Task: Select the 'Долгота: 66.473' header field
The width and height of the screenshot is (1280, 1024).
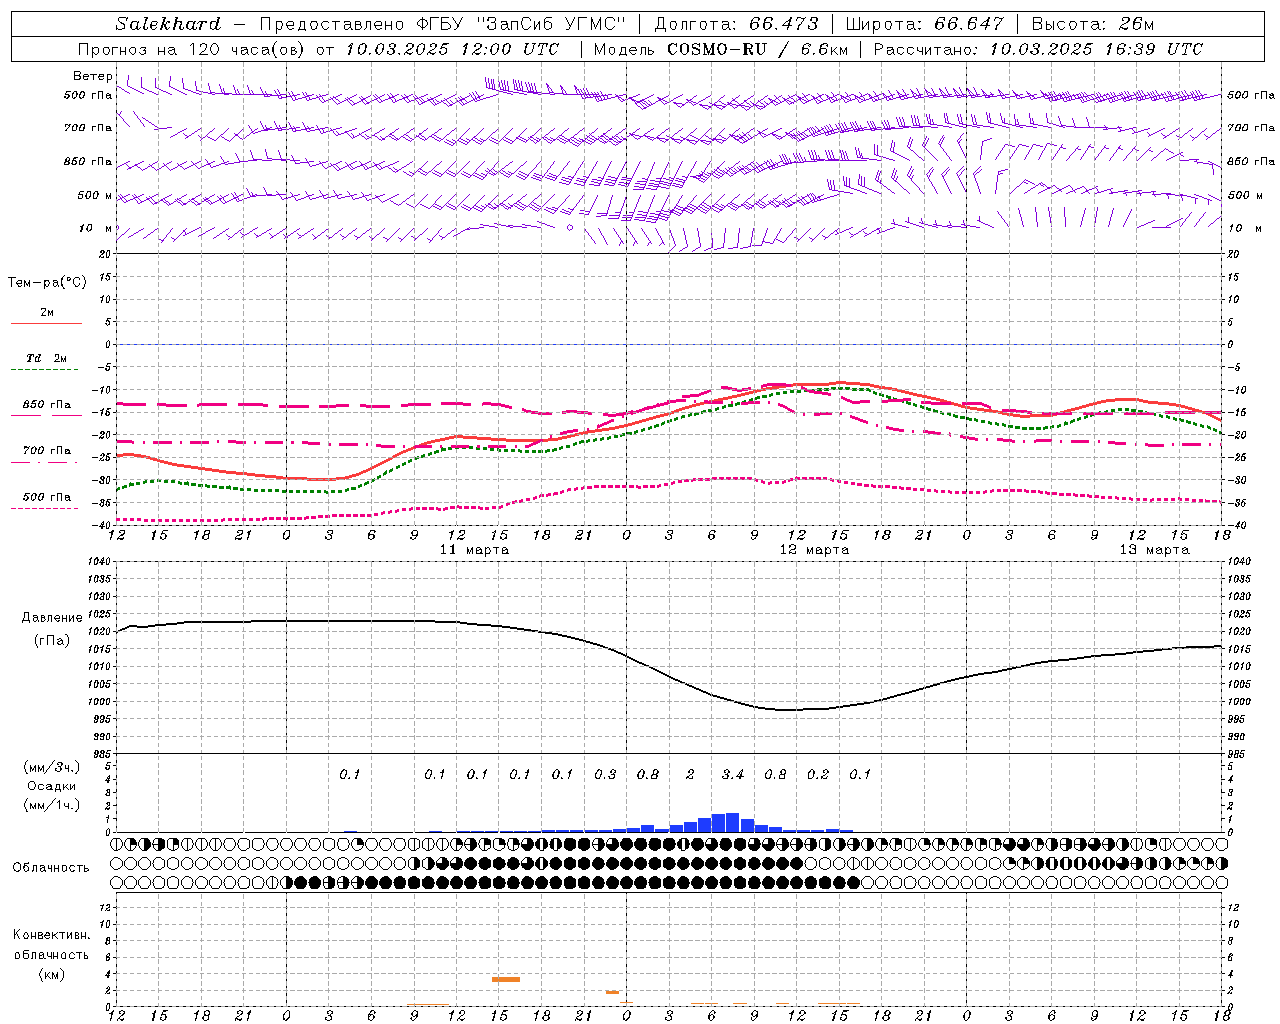Action: [x=735, y=24]
